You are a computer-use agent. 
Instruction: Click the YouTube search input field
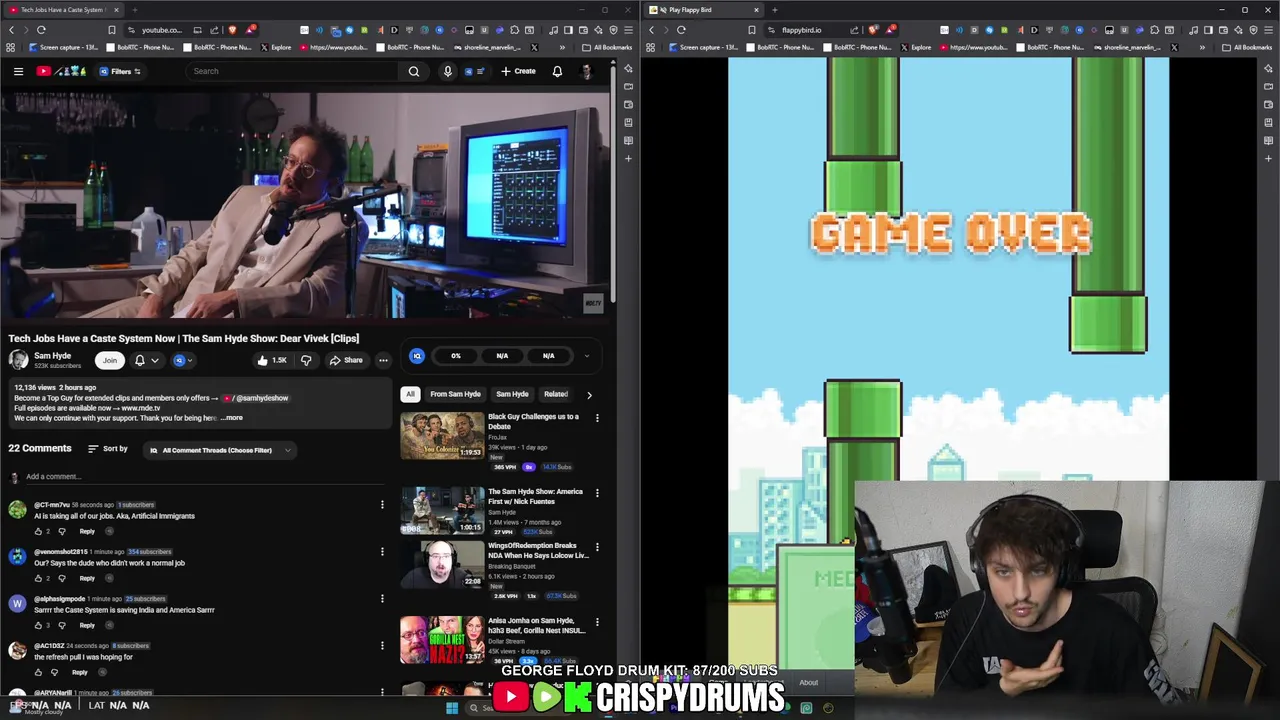point(294,71)
